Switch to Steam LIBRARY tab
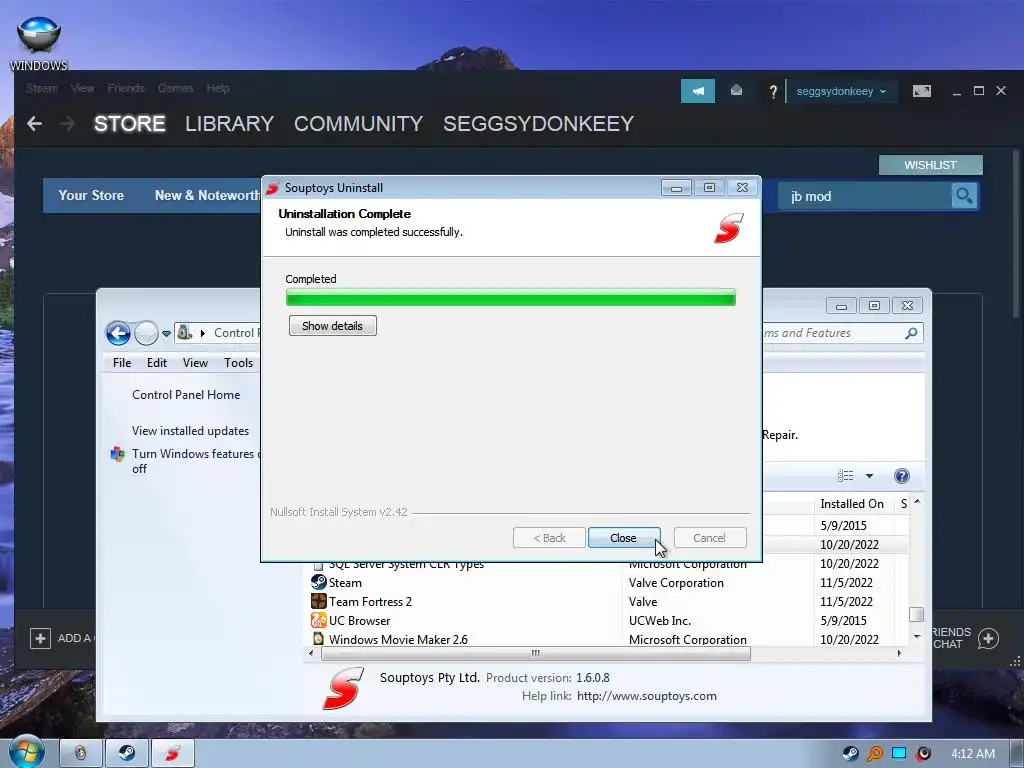Image resolution: width=1024 pixels, height=768 pixels. 229,123
